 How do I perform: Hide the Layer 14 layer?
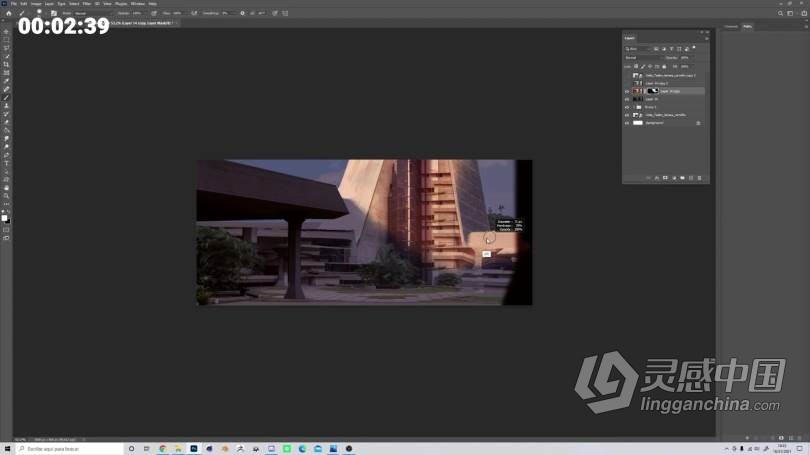pyautogui.click(x=627, y=99)
